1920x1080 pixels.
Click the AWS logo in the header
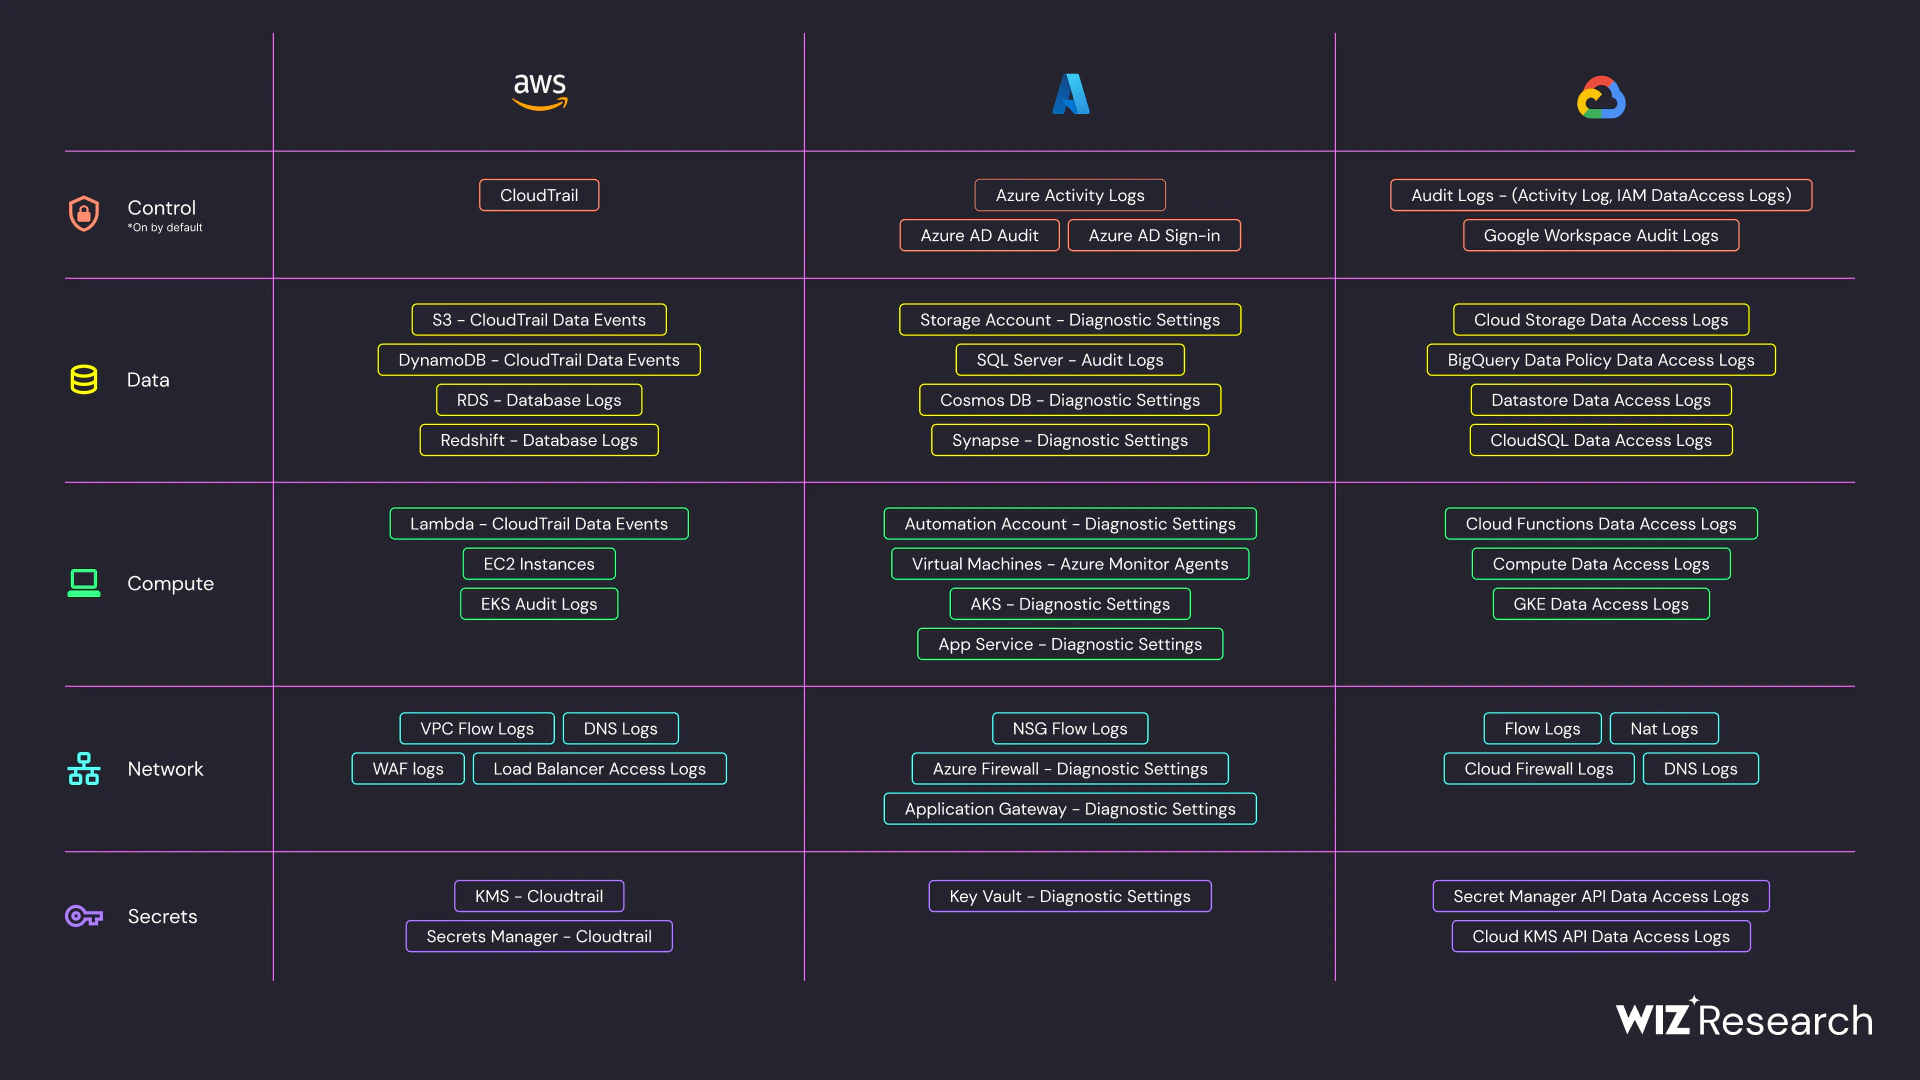(539, 92)
